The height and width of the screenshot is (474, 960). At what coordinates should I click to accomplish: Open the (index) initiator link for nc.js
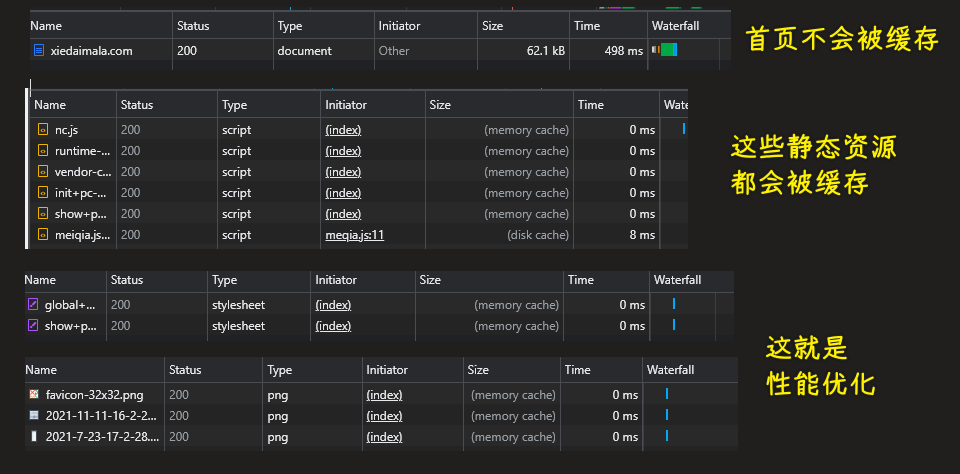(x=343, y=130)
